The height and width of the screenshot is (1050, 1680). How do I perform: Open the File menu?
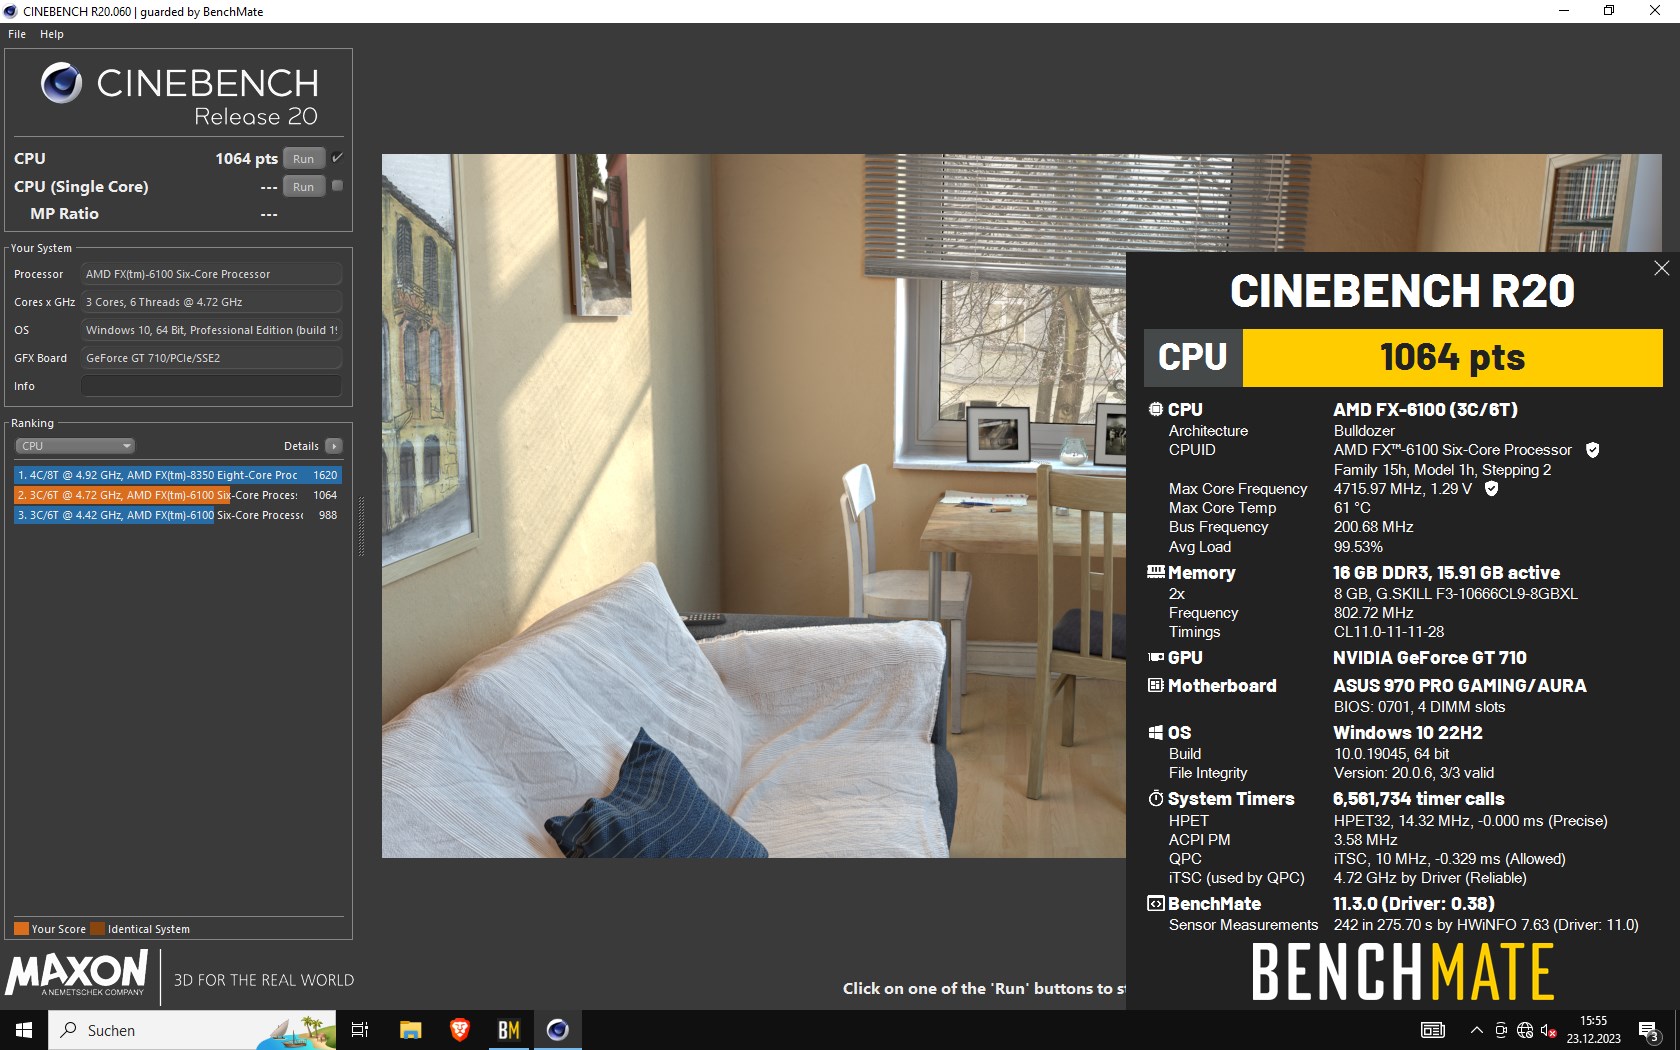click(x=17, y=34)
